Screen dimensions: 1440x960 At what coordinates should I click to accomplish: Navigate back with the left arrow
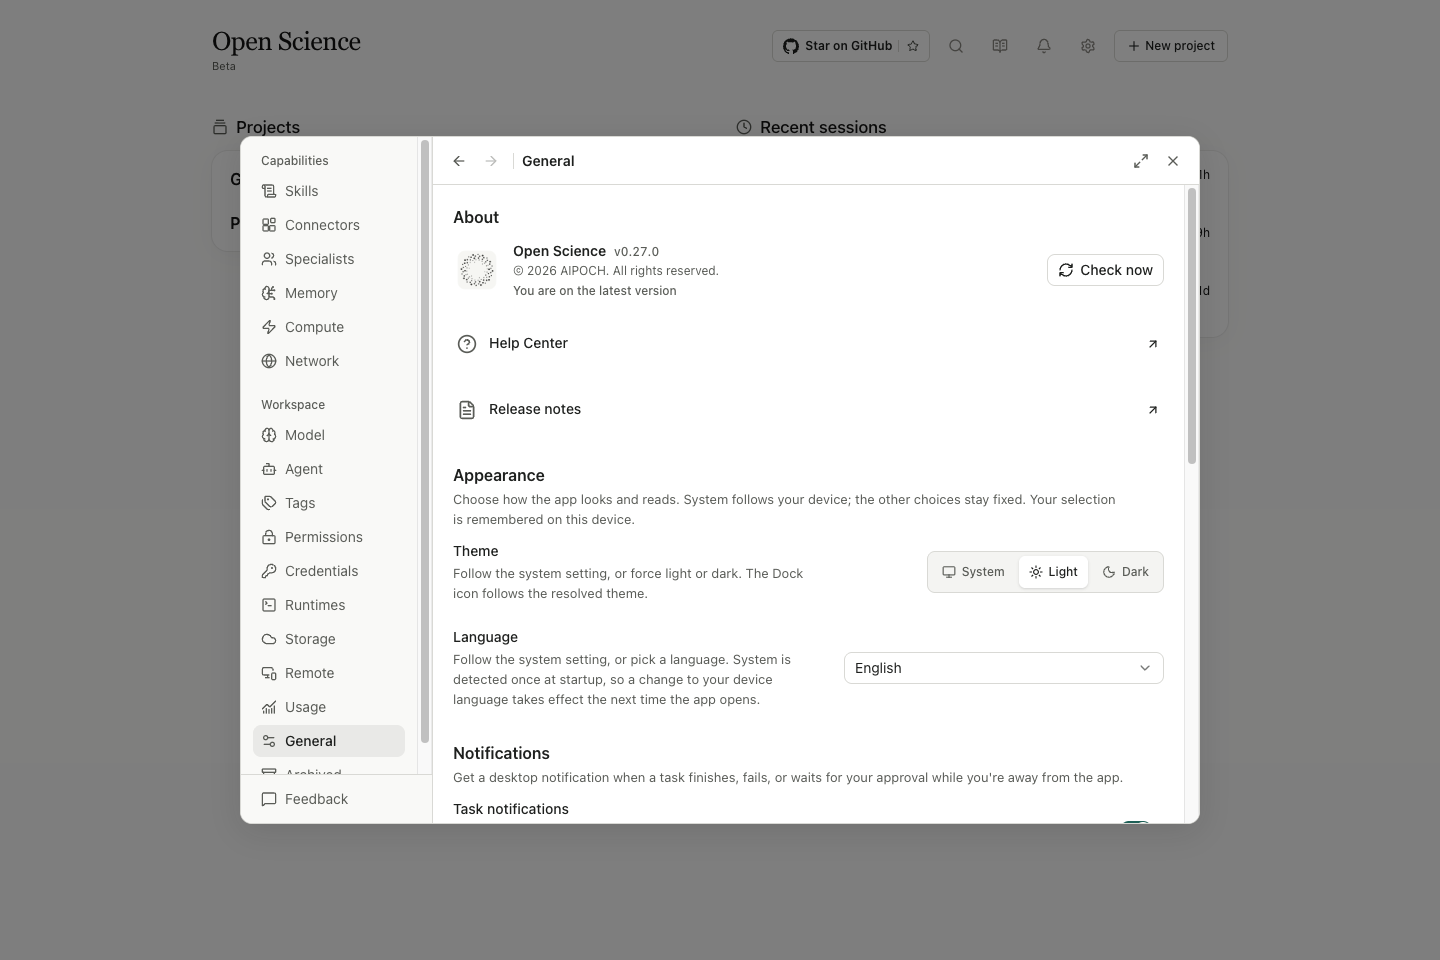tap(459, 161)
